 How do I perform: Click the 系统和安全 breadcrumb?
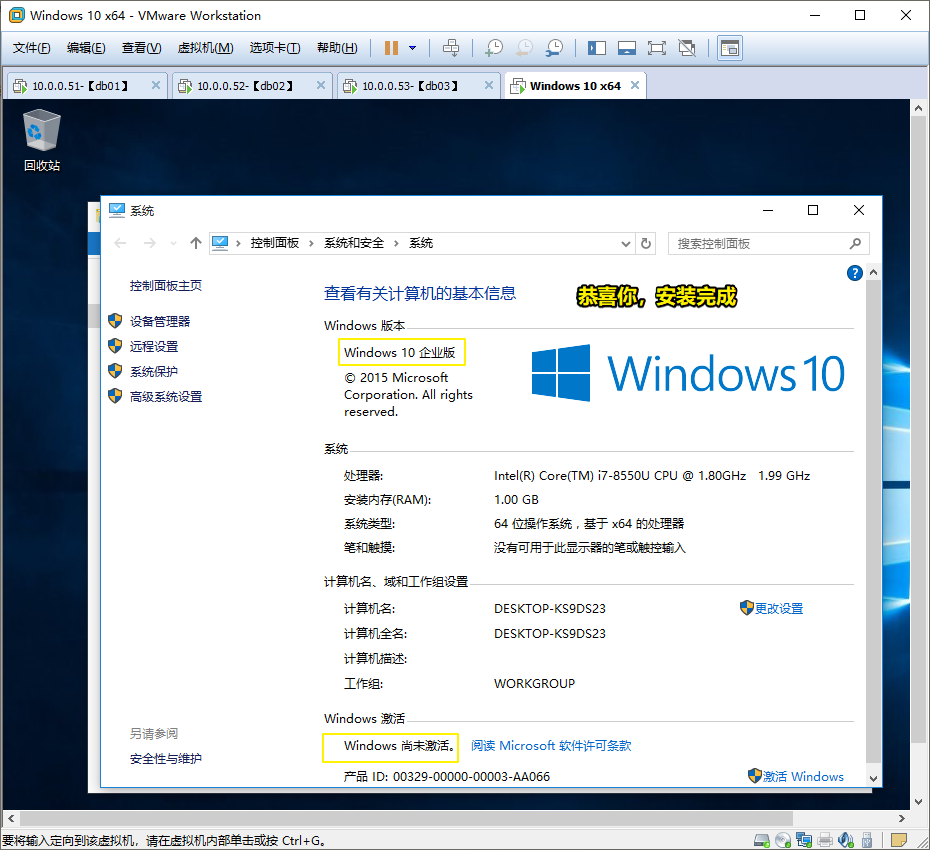[x=354, y=243]
